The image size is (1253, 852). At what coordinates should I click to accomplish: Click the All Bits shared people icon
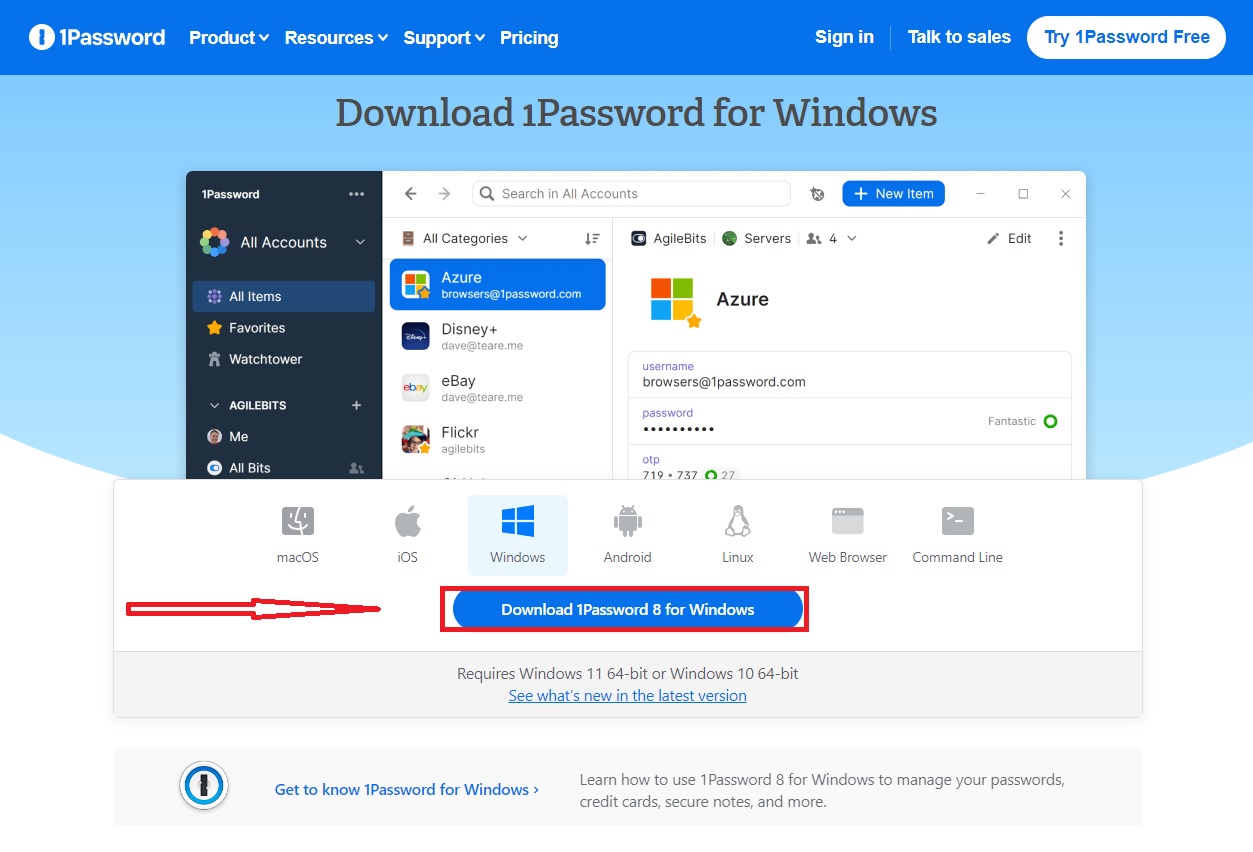[356, 467]
